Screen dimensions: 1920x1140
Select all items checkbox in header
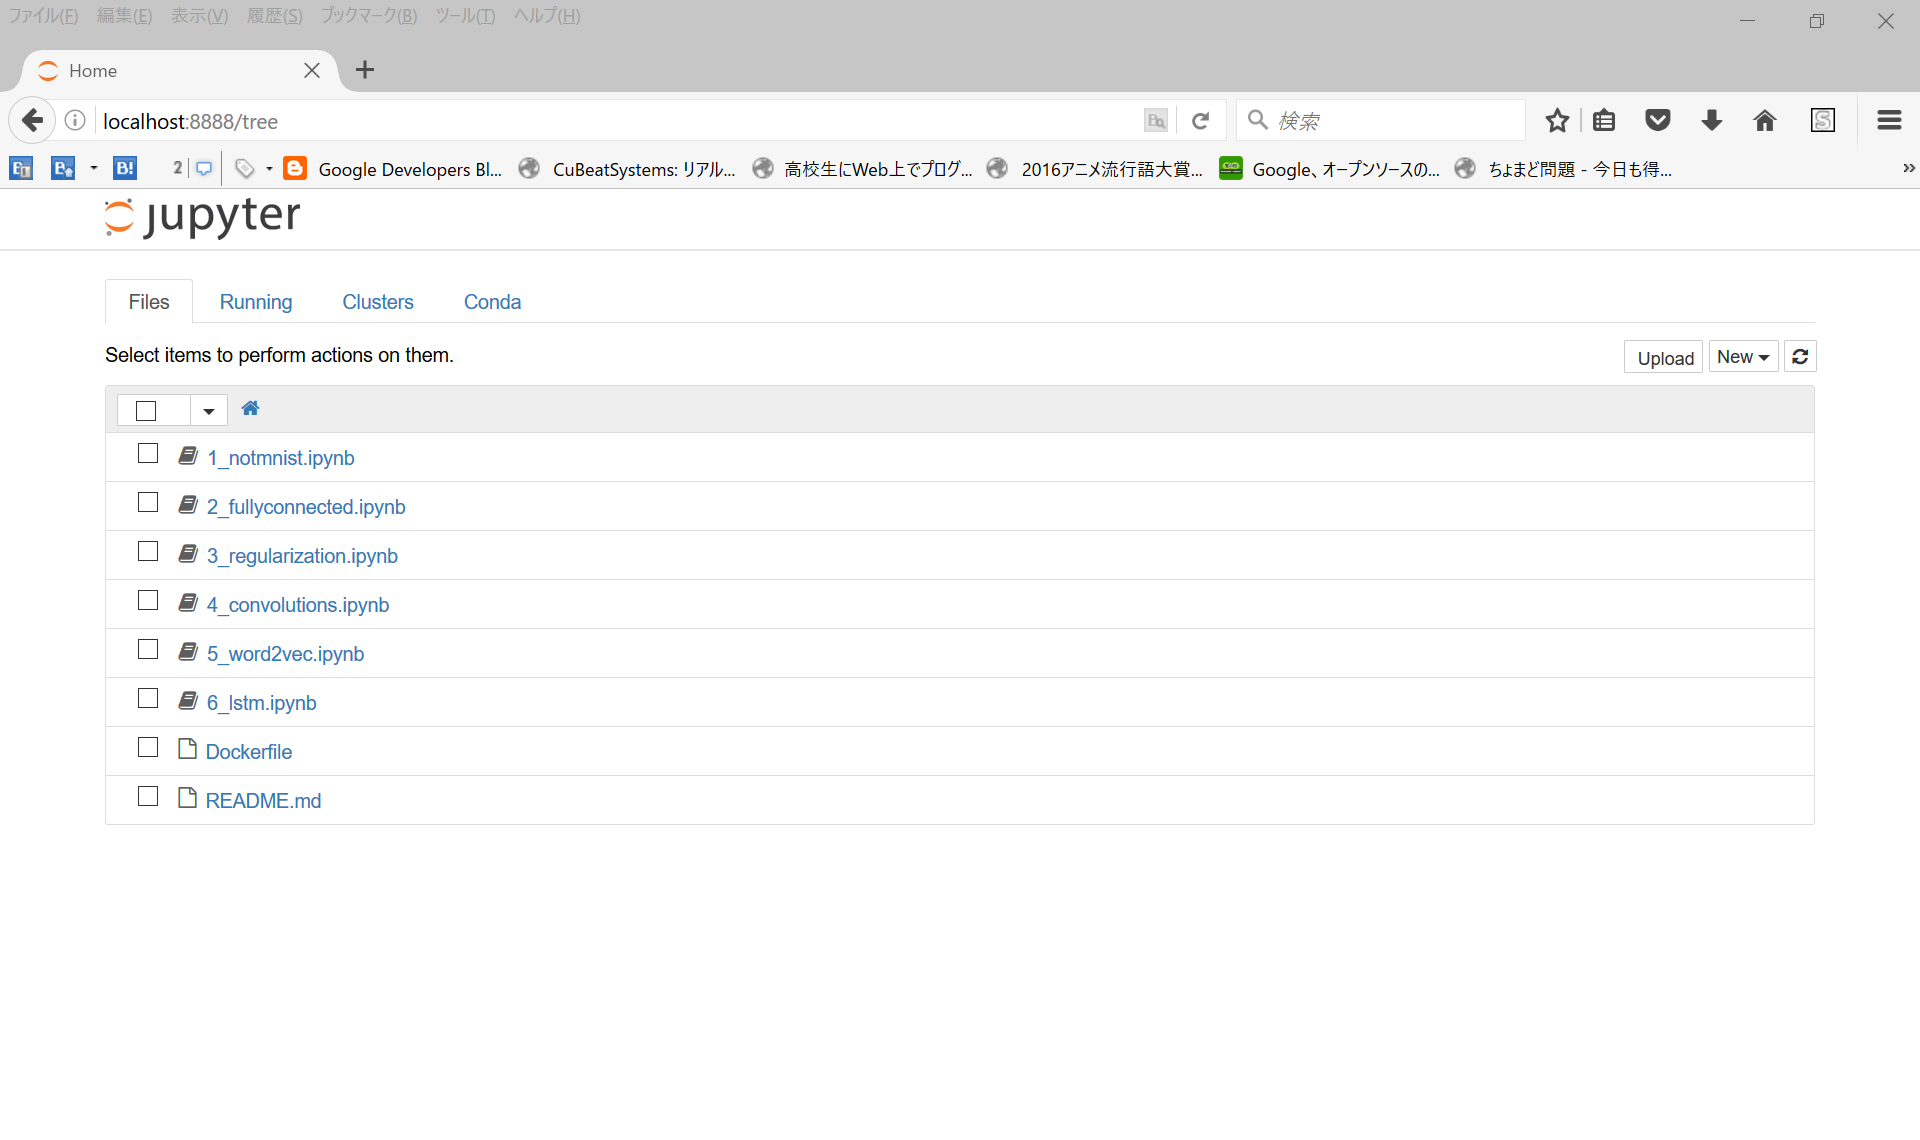146,411
